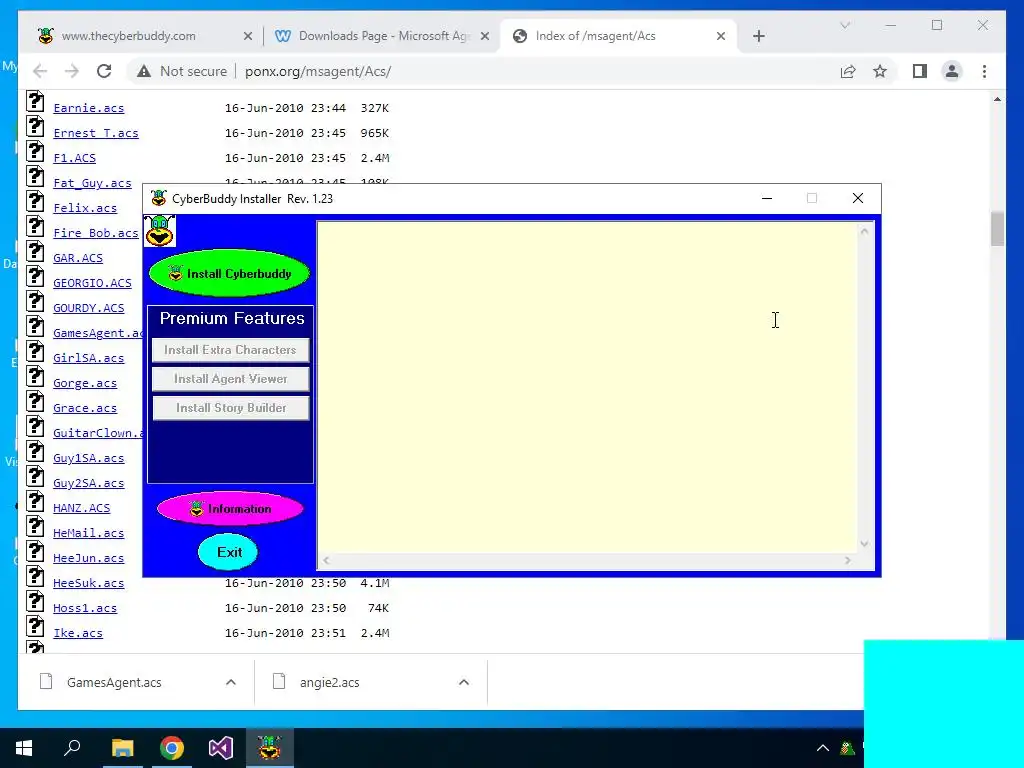Close the Downloads Page tab

tap(485, 37)
